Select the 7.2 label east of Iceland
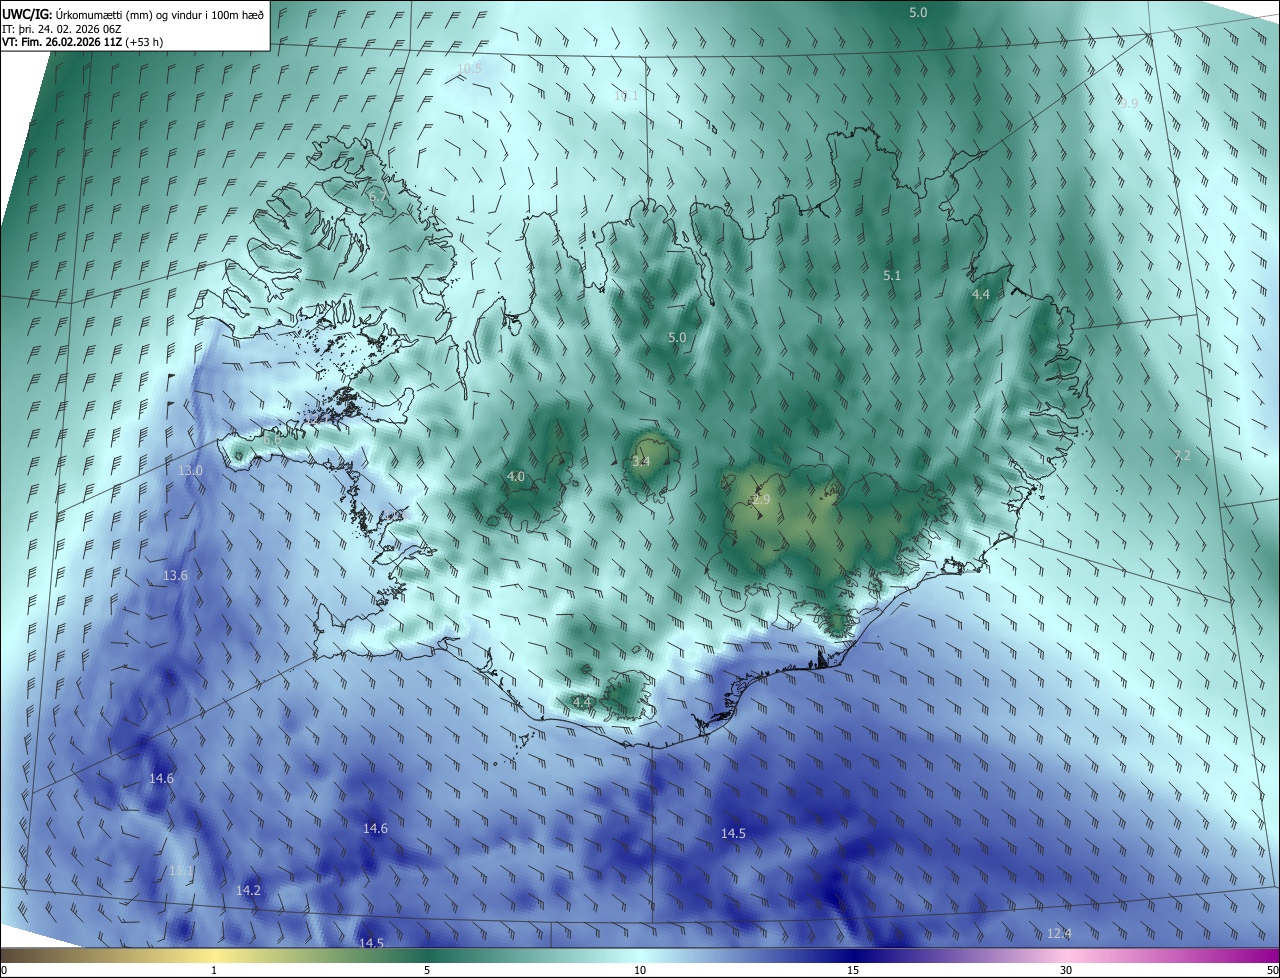The width and height of the screenshot is (1280, 978). coord(1182,455)
